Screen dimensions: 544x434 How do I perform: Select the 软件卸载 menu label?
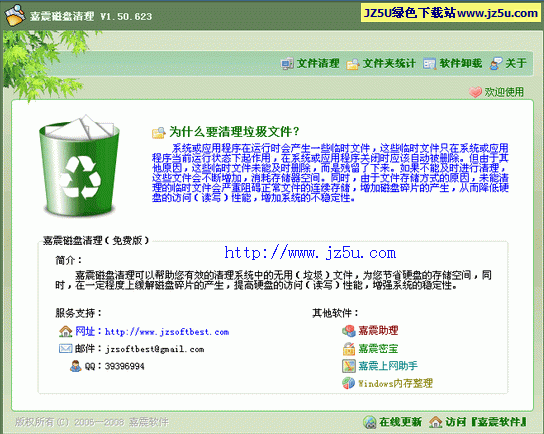click(461, 63)
